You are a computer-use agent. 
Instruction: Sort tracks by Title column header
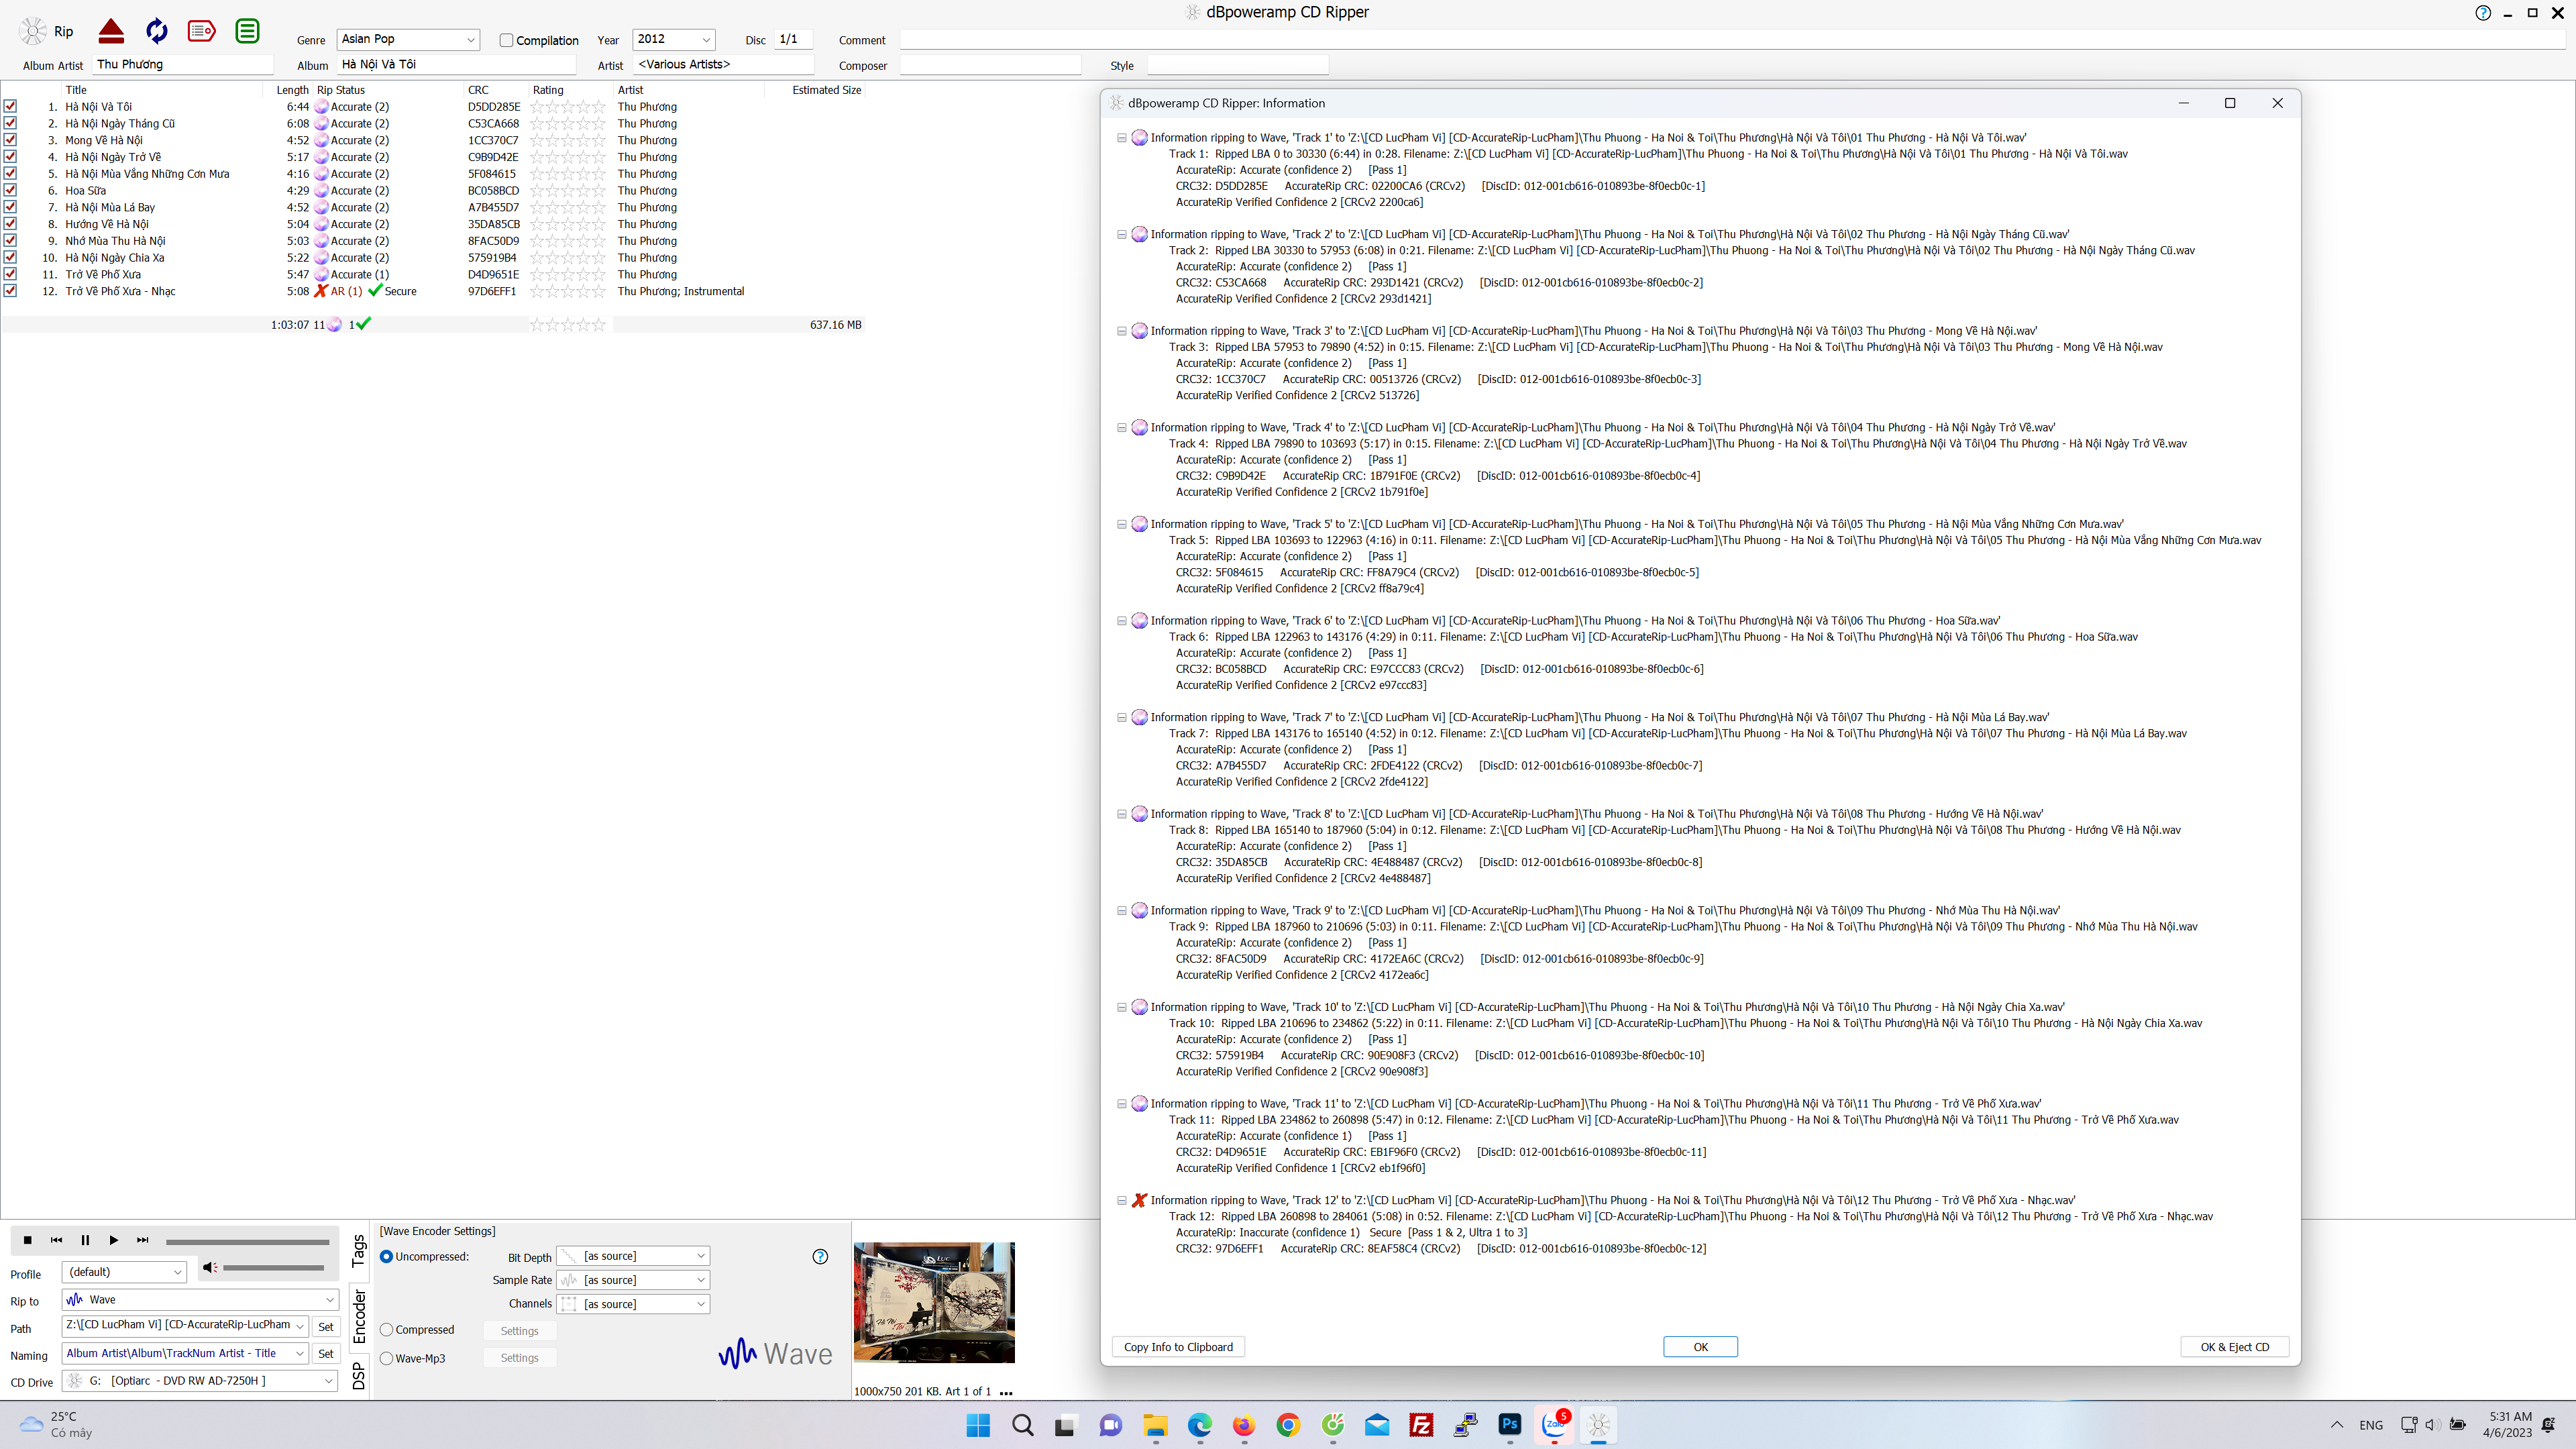click(76, 90)
